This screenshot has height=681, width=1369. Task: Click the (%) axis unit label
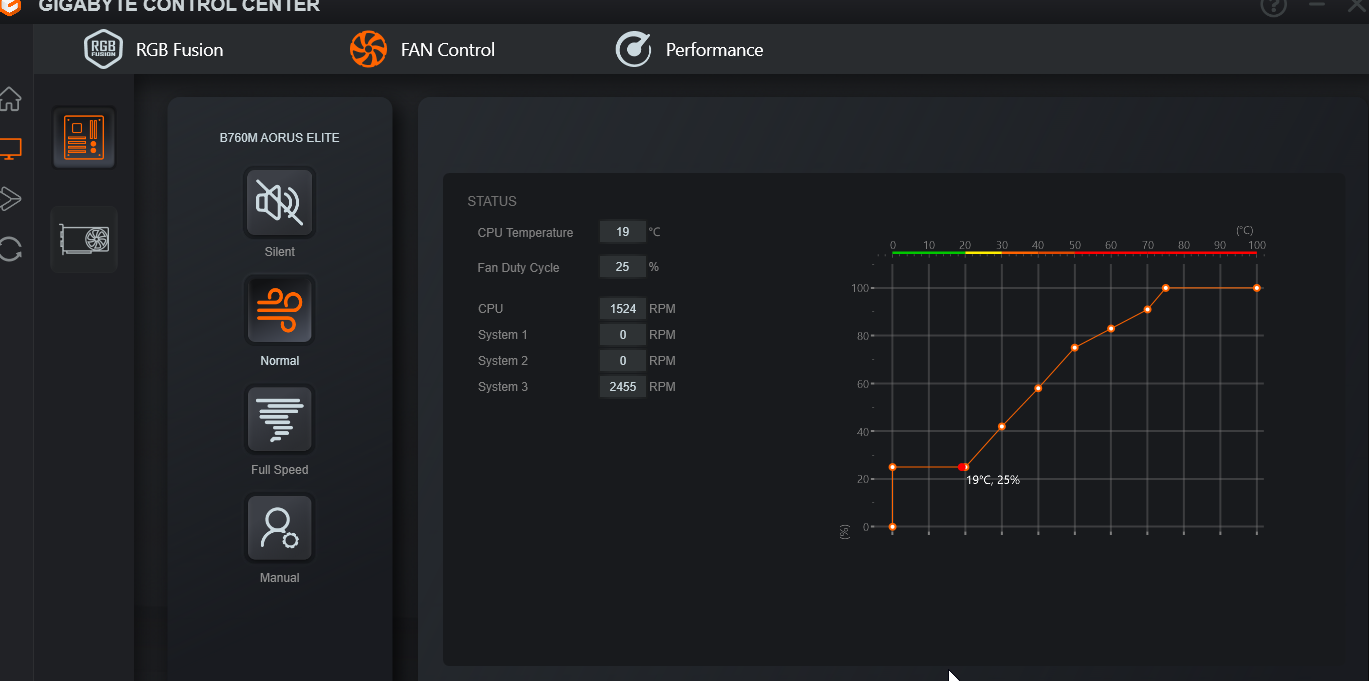tap(845, 532)
